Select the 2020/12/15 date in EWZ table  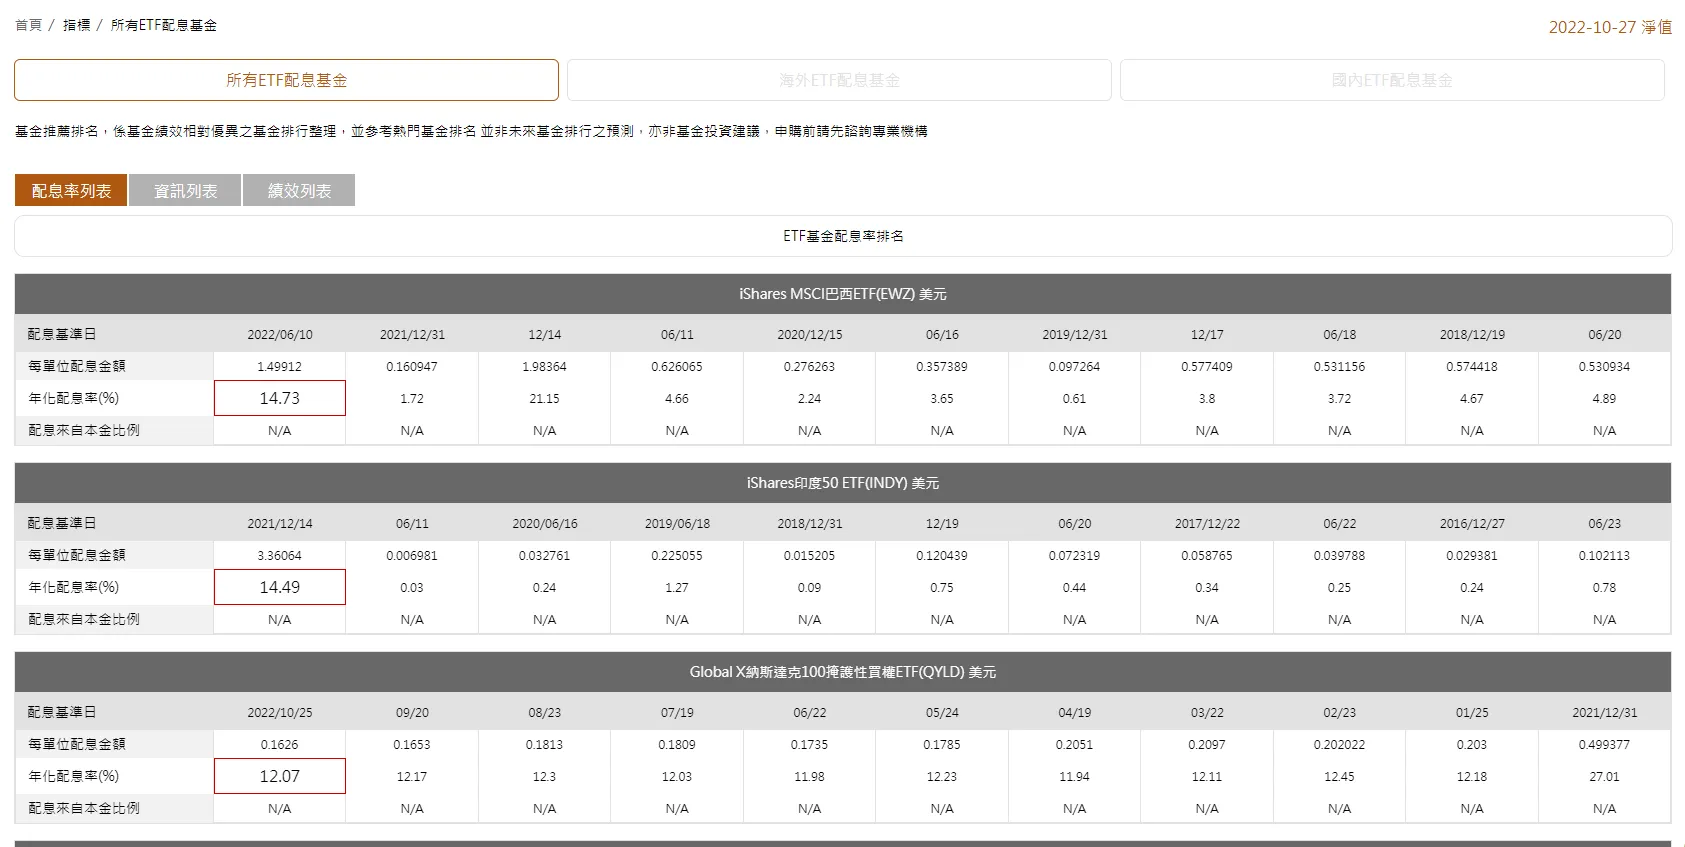tap(810, 335)
